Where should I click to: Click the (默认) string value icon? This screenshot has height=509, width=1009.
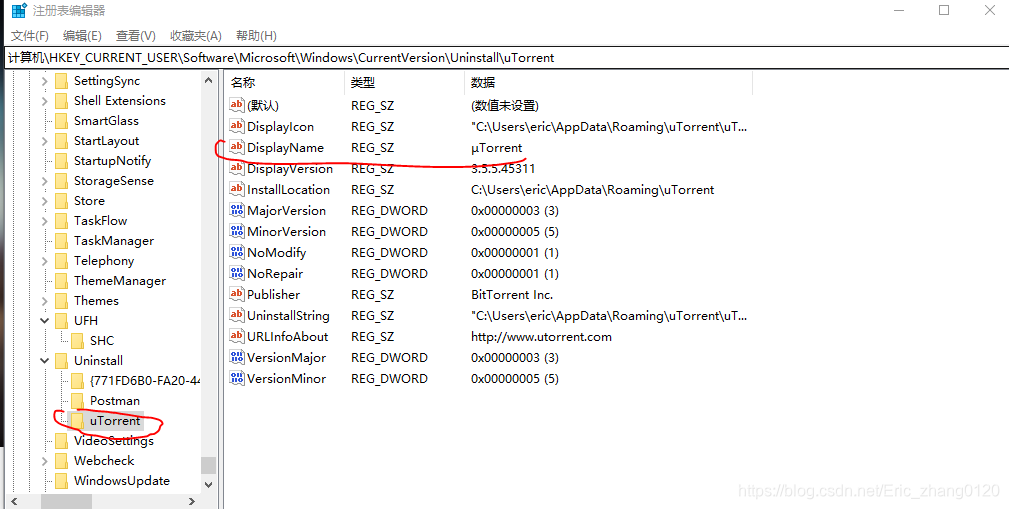(x=237, y=105)
